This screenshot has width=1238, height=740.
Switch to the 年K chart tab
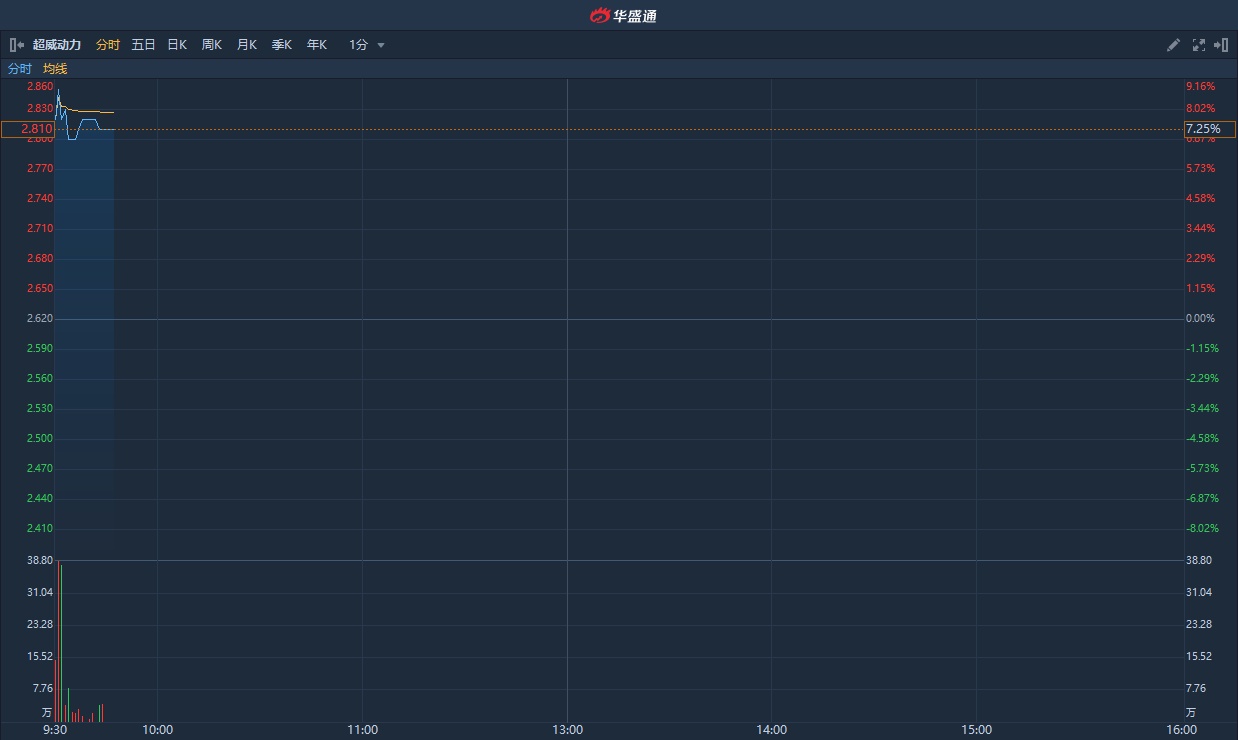tap(317, 45)
